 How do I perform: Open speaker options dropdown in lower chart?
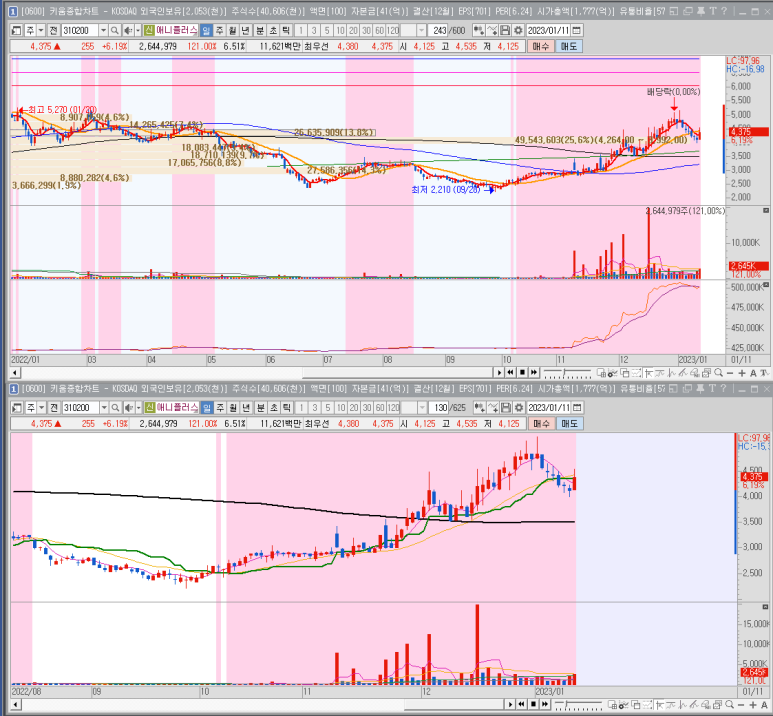tap(138, 408)
